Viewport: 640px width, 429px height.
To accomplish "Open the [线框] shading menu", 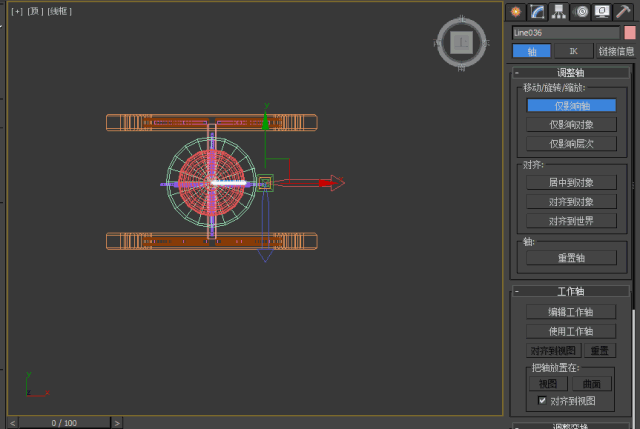I will pyautogui.click(x=60, y=11).
